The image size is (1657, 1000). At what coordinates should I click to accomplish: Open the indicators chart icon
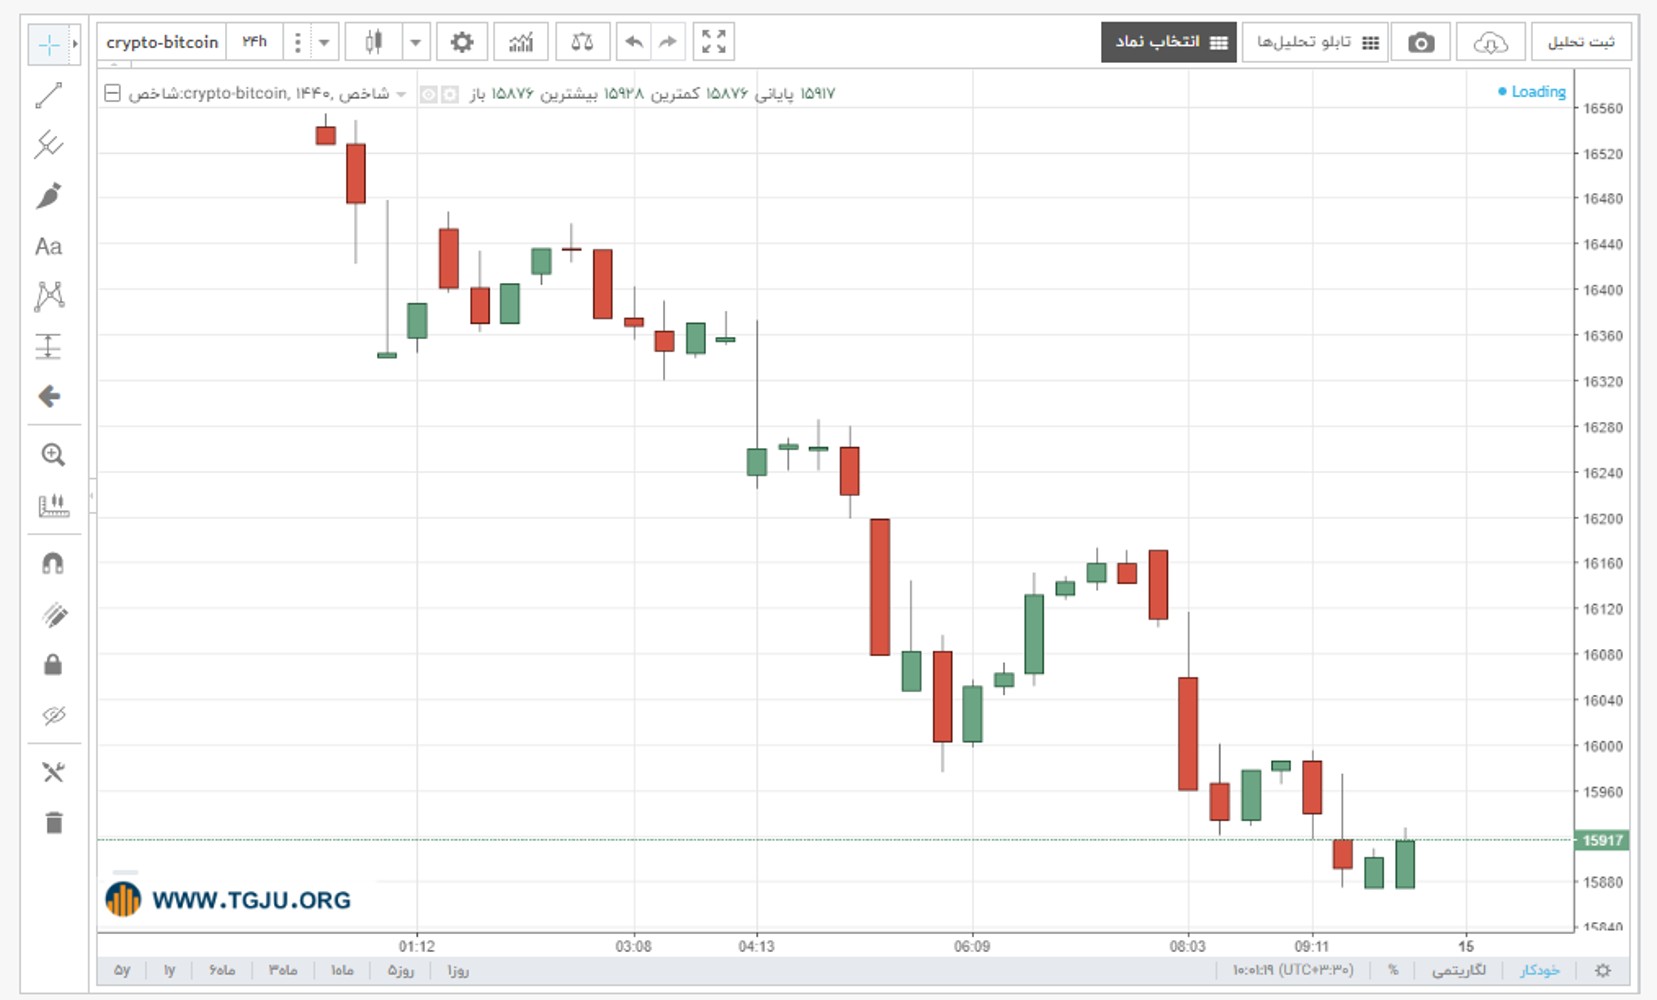[521, 42]
